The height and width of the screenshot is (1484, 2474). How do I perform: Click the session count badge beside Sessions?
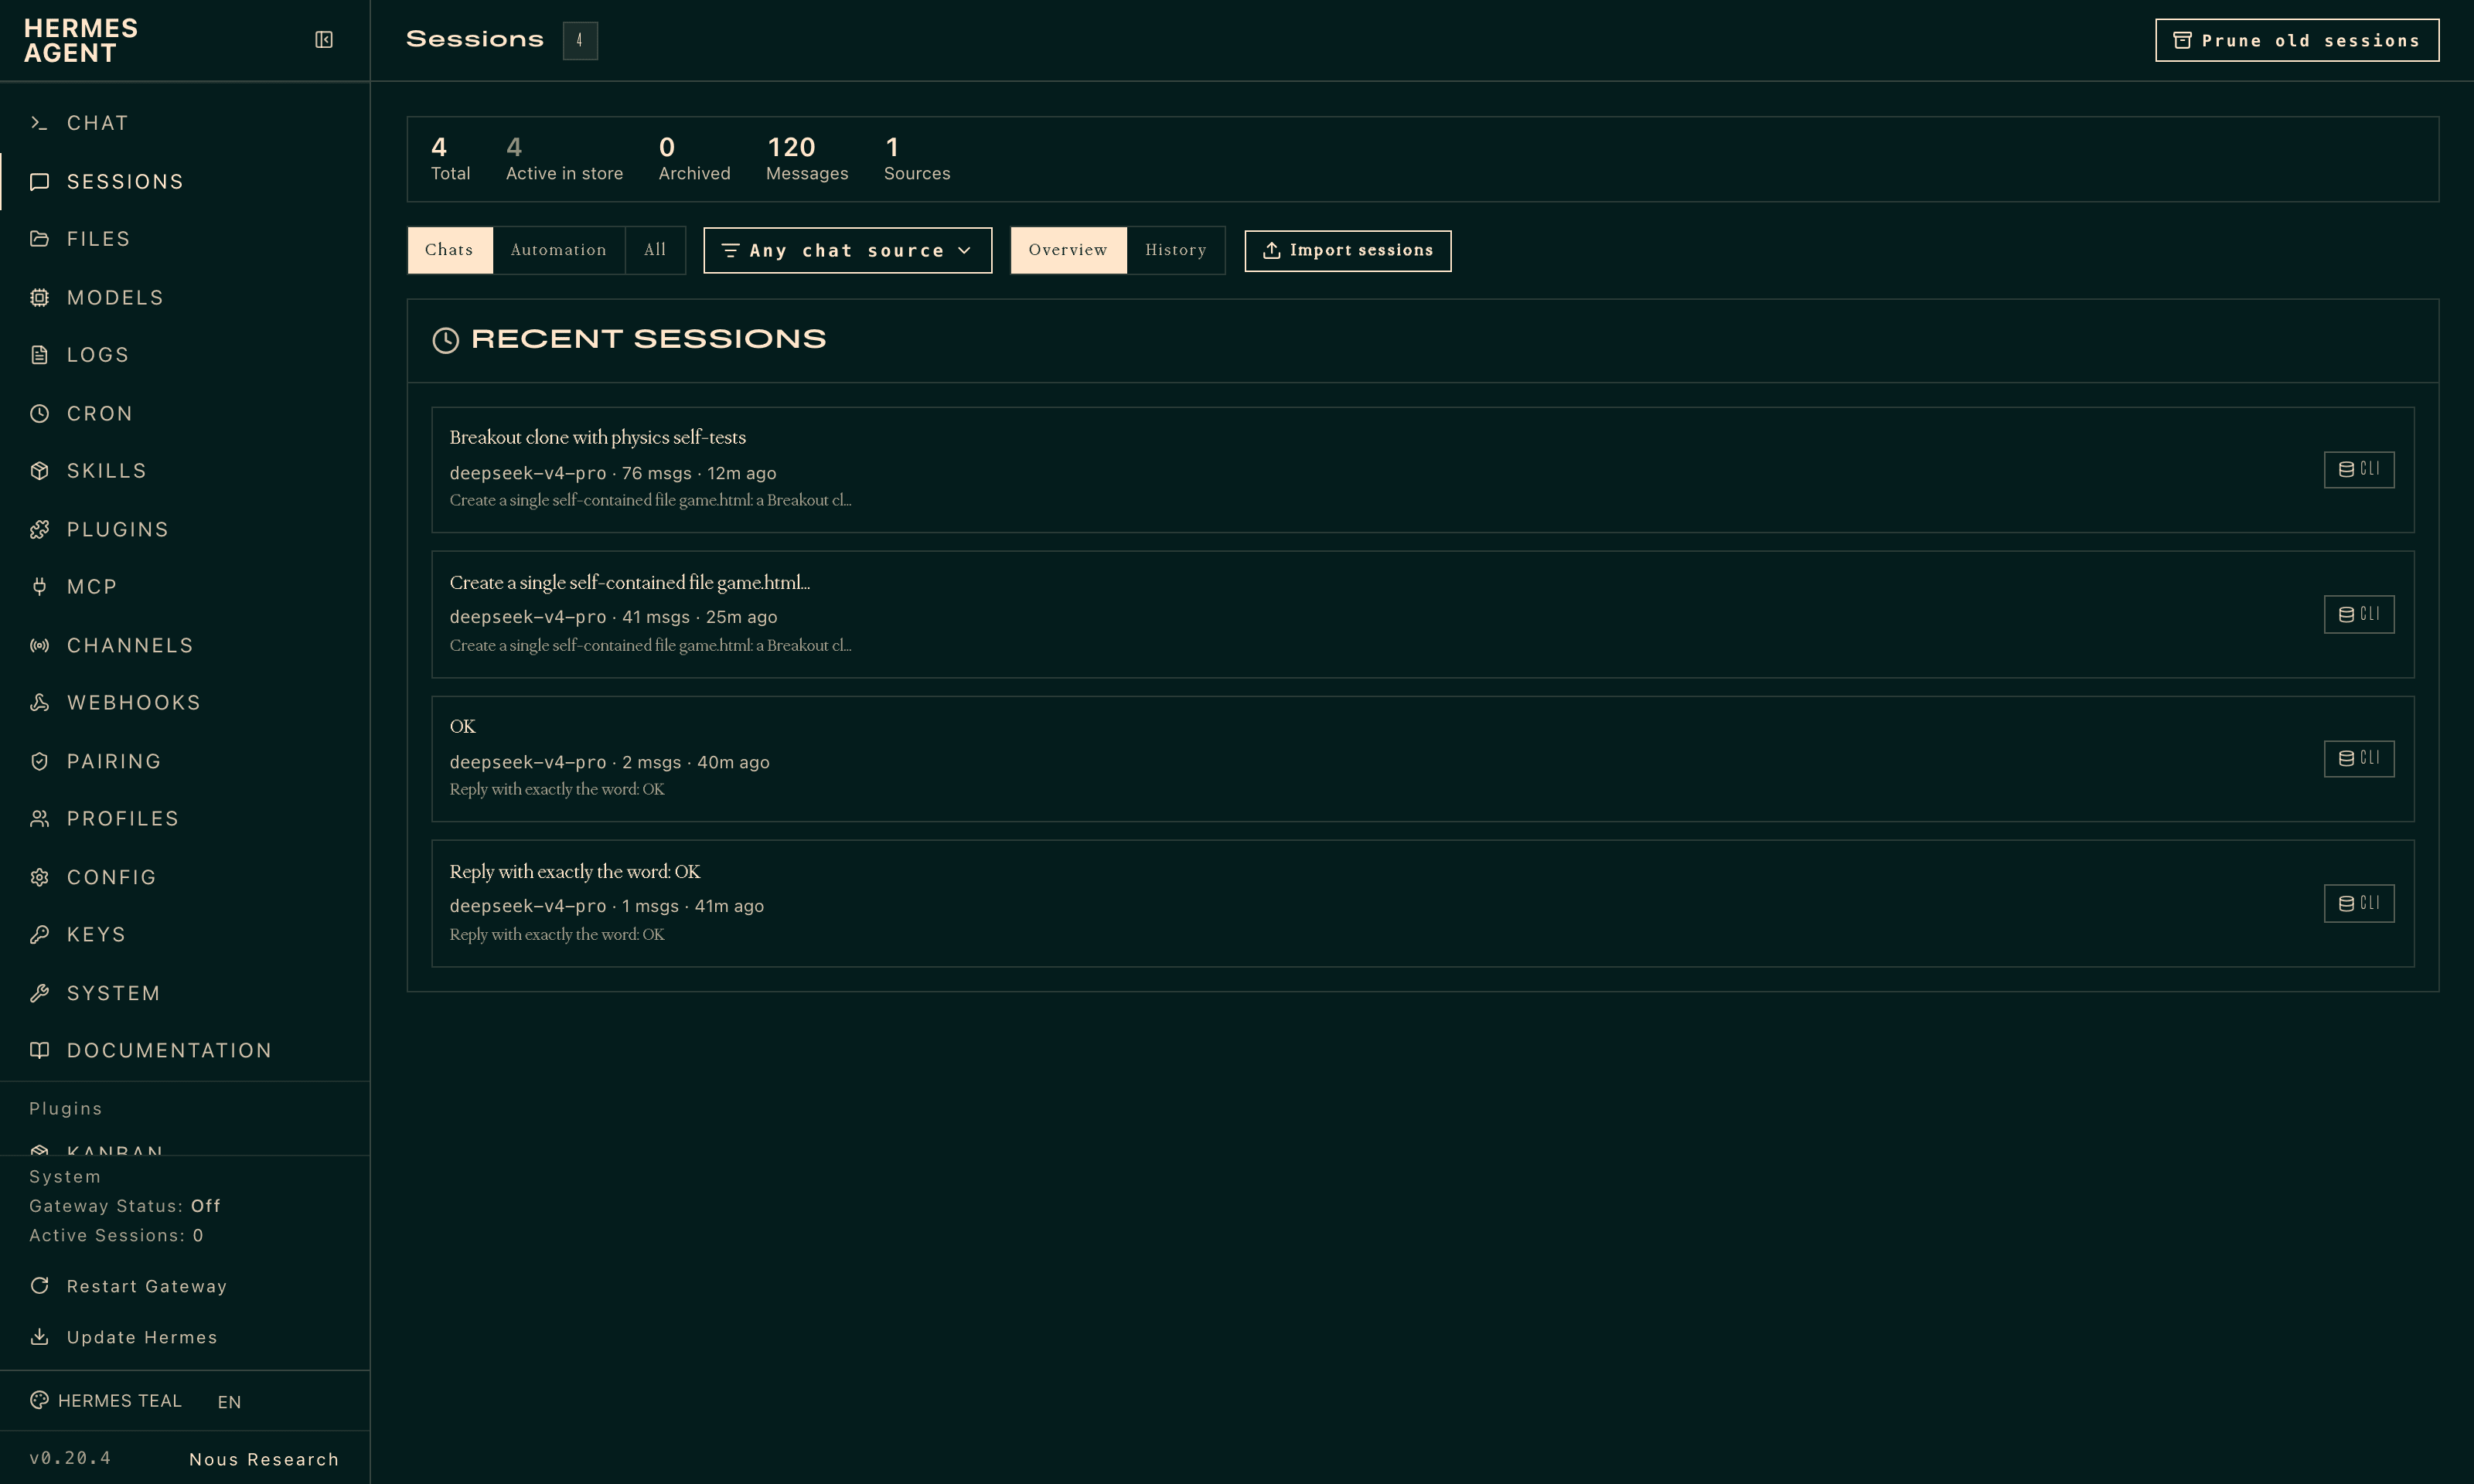click(x=580, y=41)
